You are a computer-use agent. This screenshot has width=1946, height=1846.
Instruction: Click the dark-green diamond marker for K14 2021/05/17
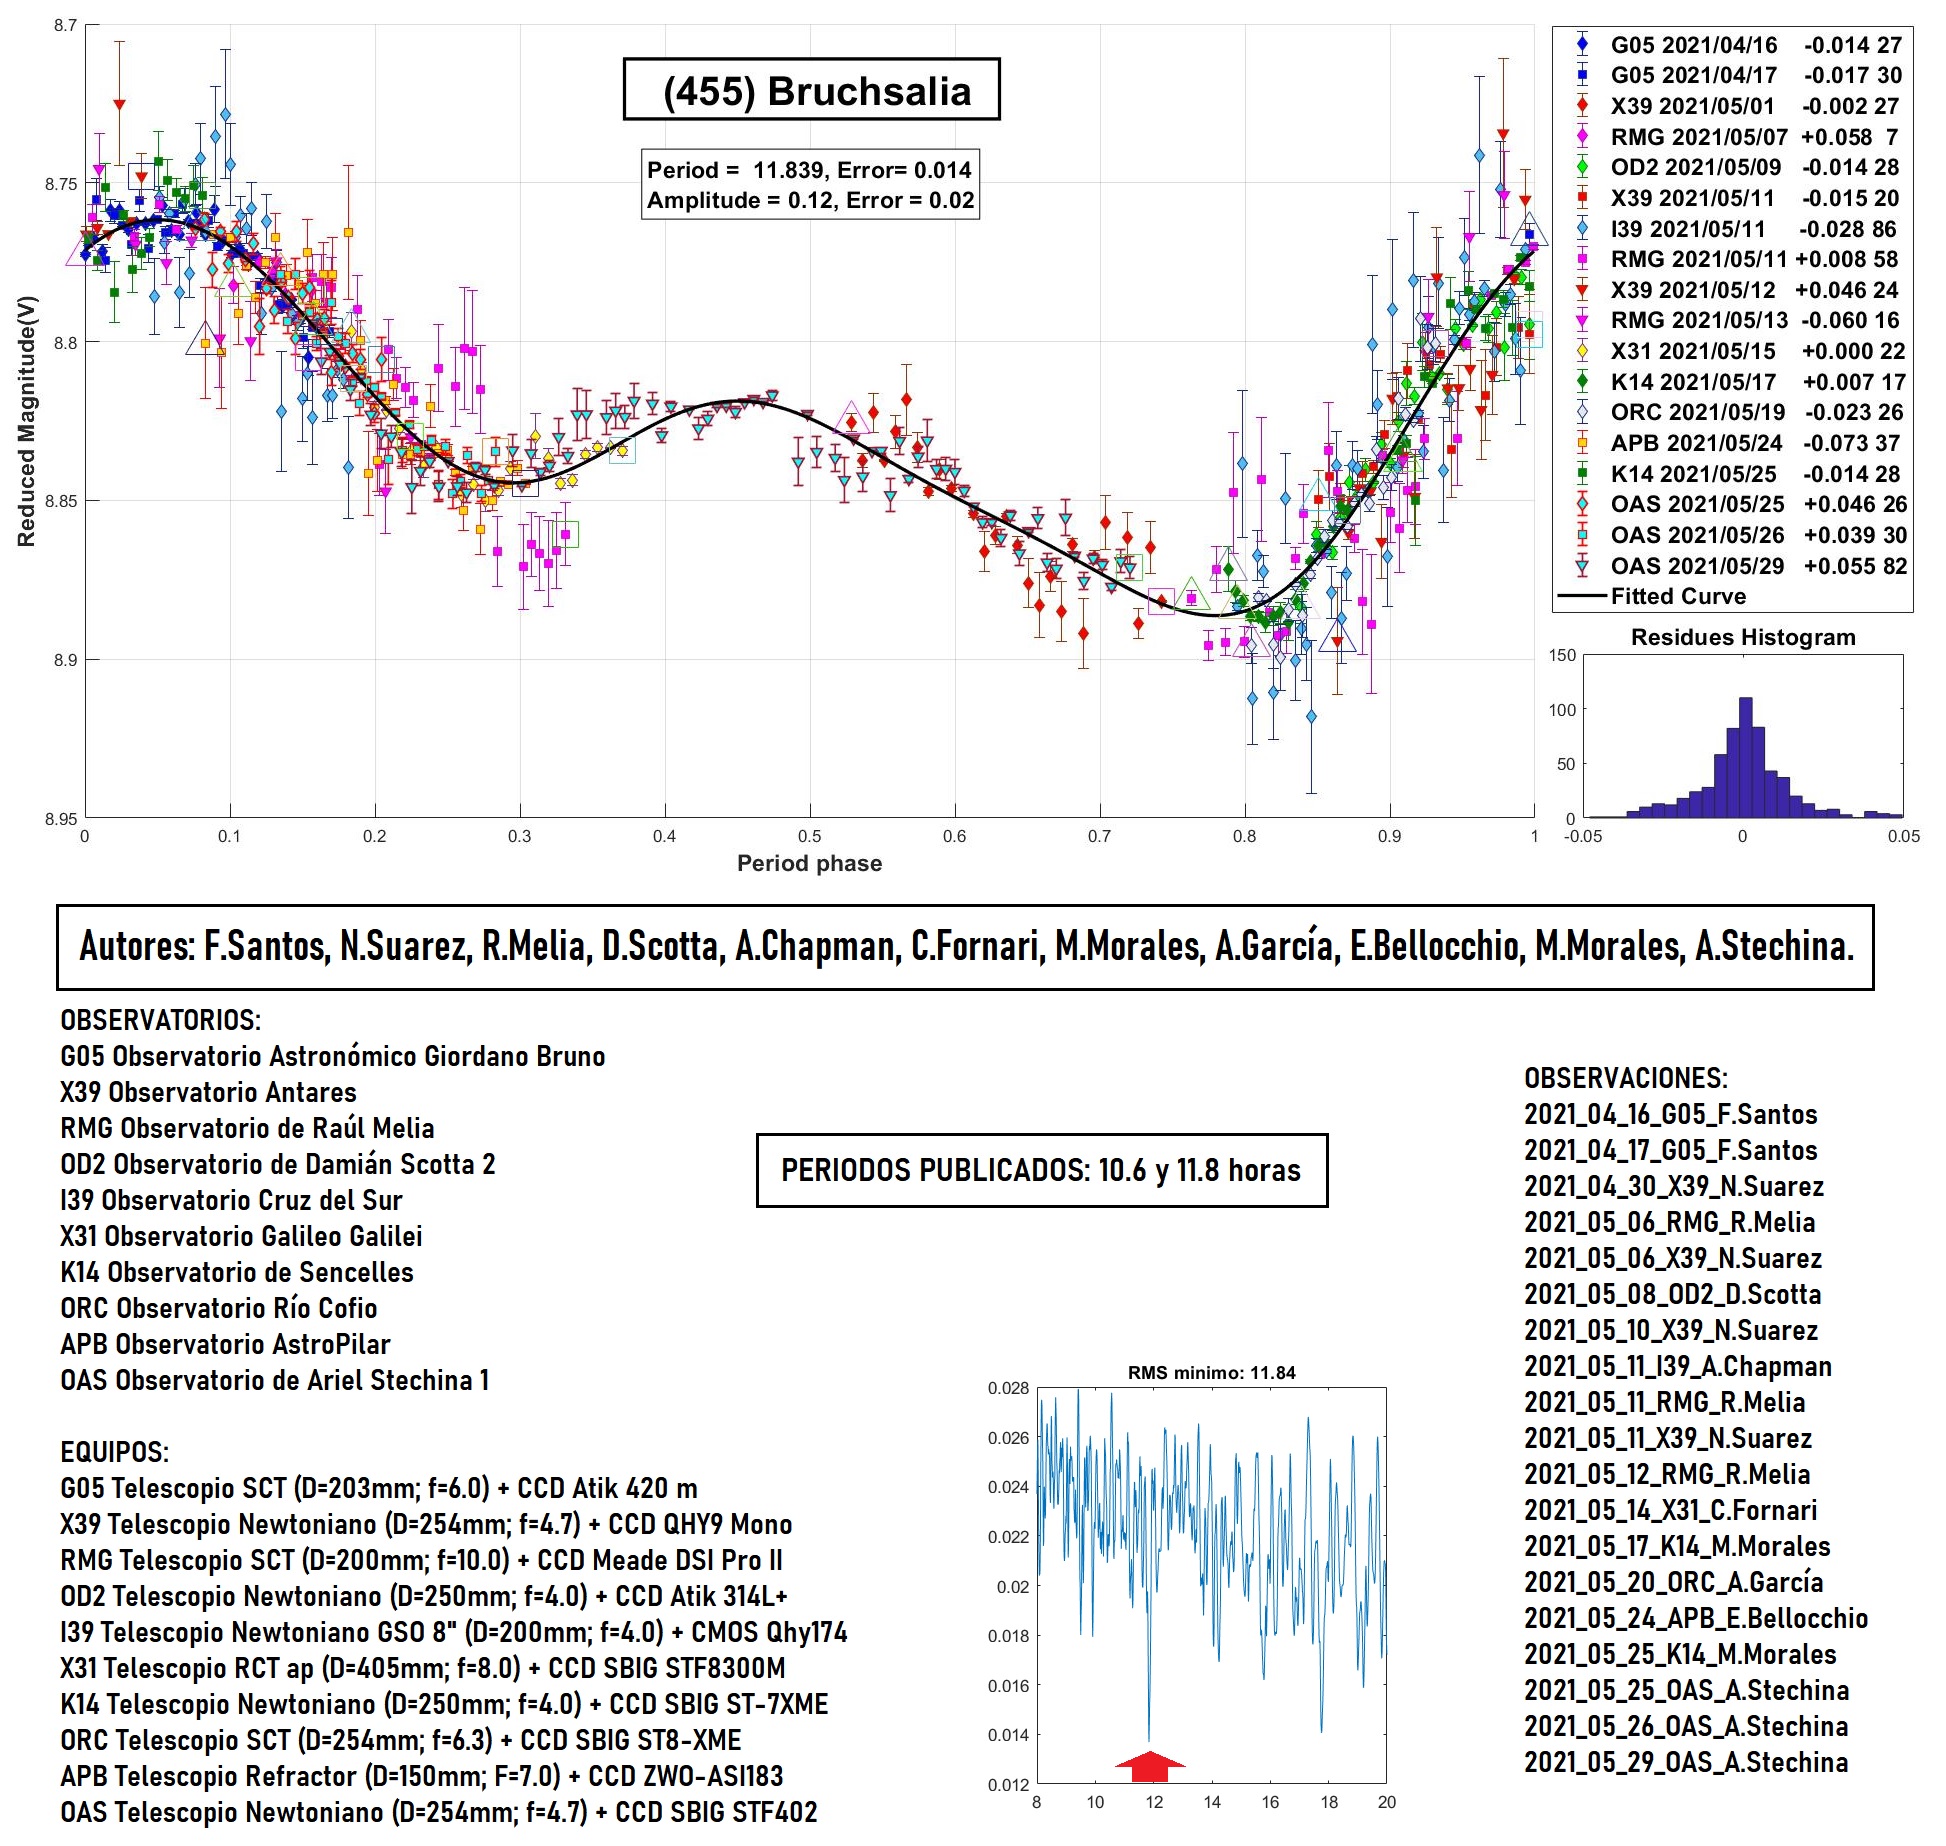coord(1582,381)
